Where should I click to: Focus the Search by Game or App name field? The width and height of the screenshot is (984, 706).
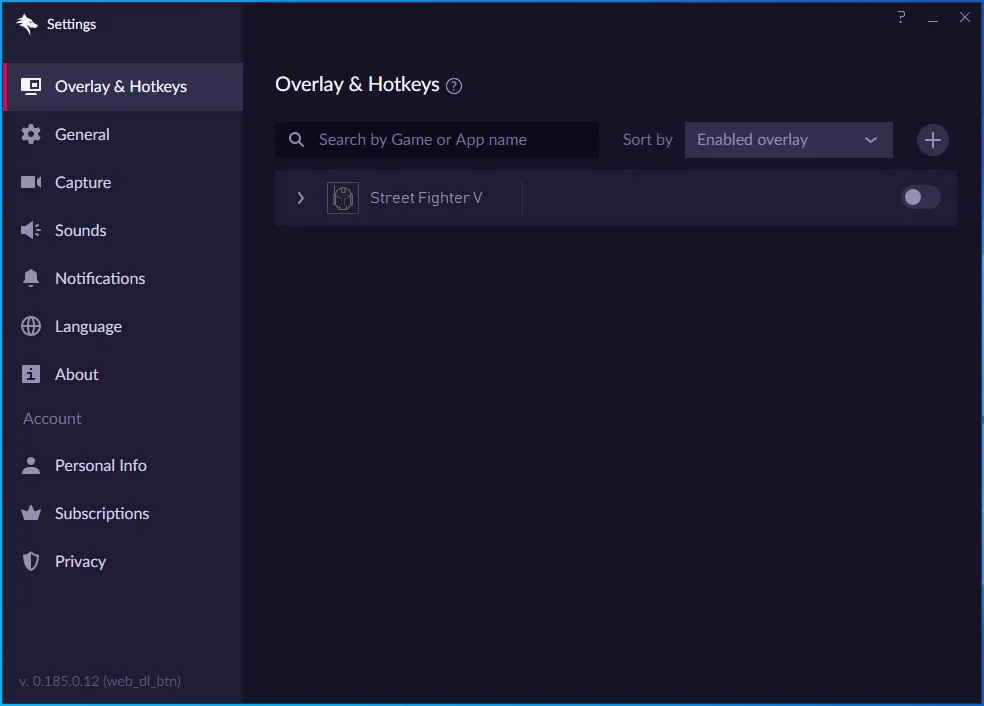point(437,140)
